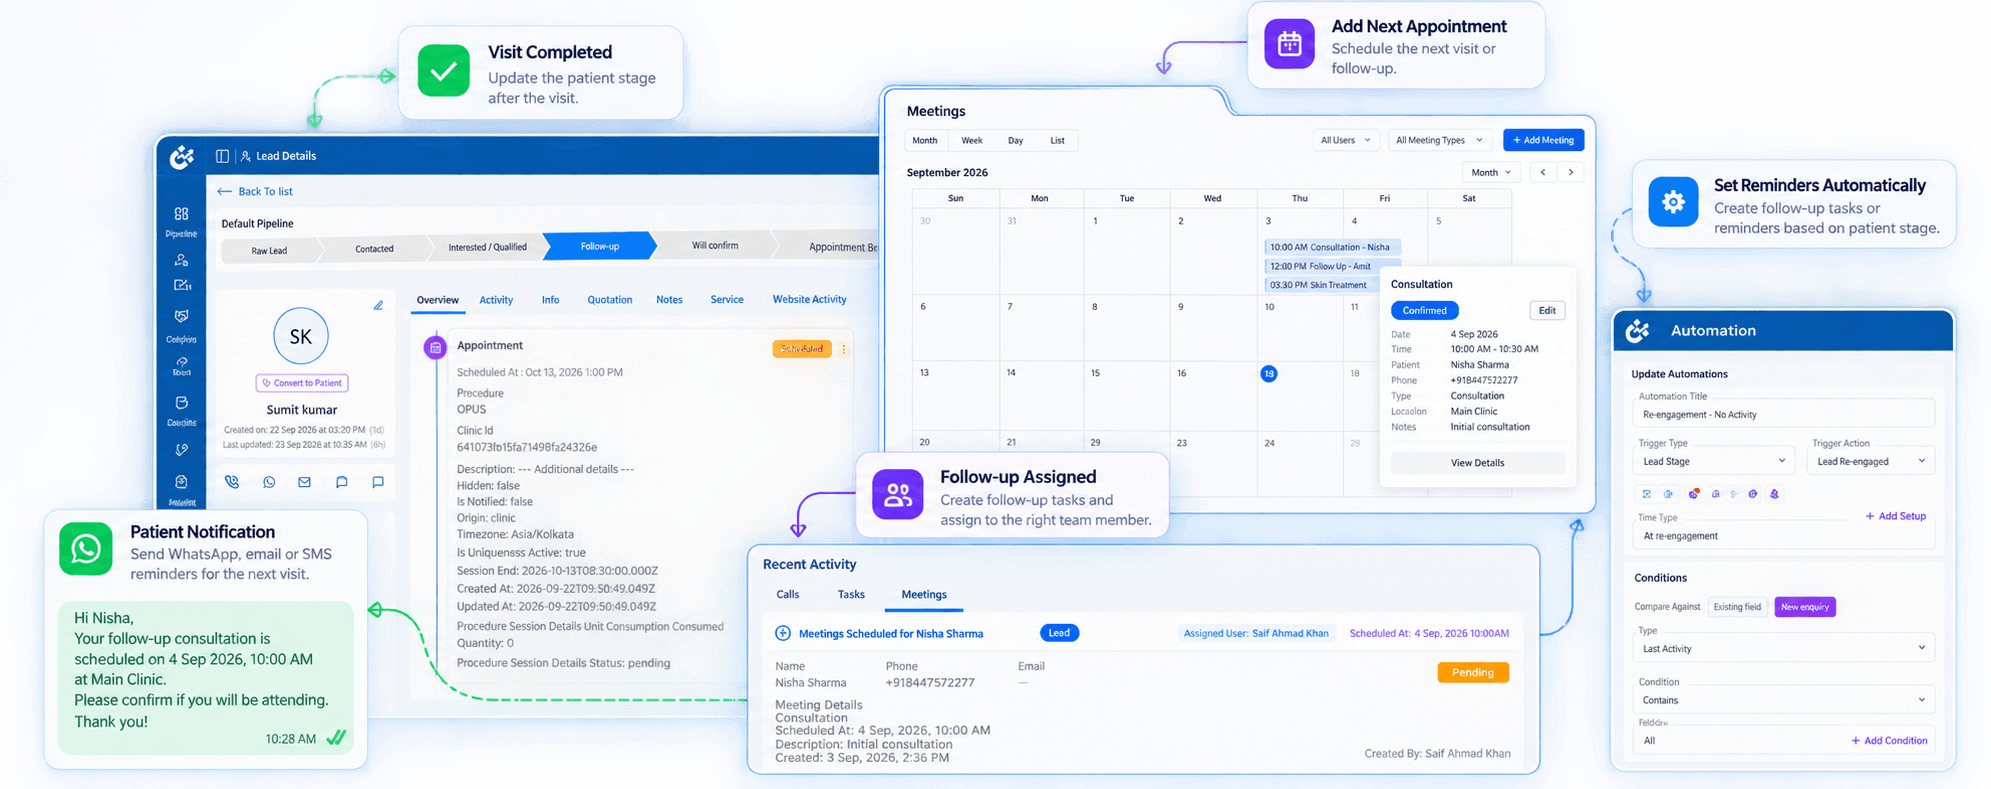Switch Meetings calendar to Day view
The width and height of the screenshot is (1991, 789).
tap(1015, 141)
